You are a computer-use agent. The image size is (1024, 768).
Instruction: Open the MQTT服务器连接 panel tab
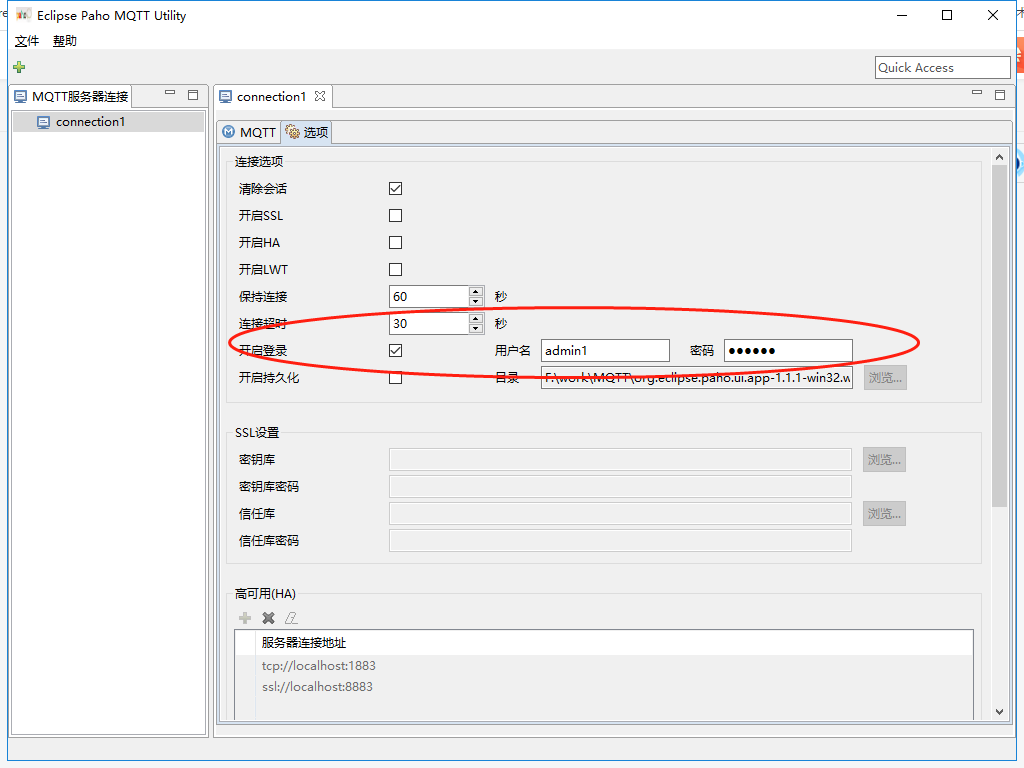72,97
